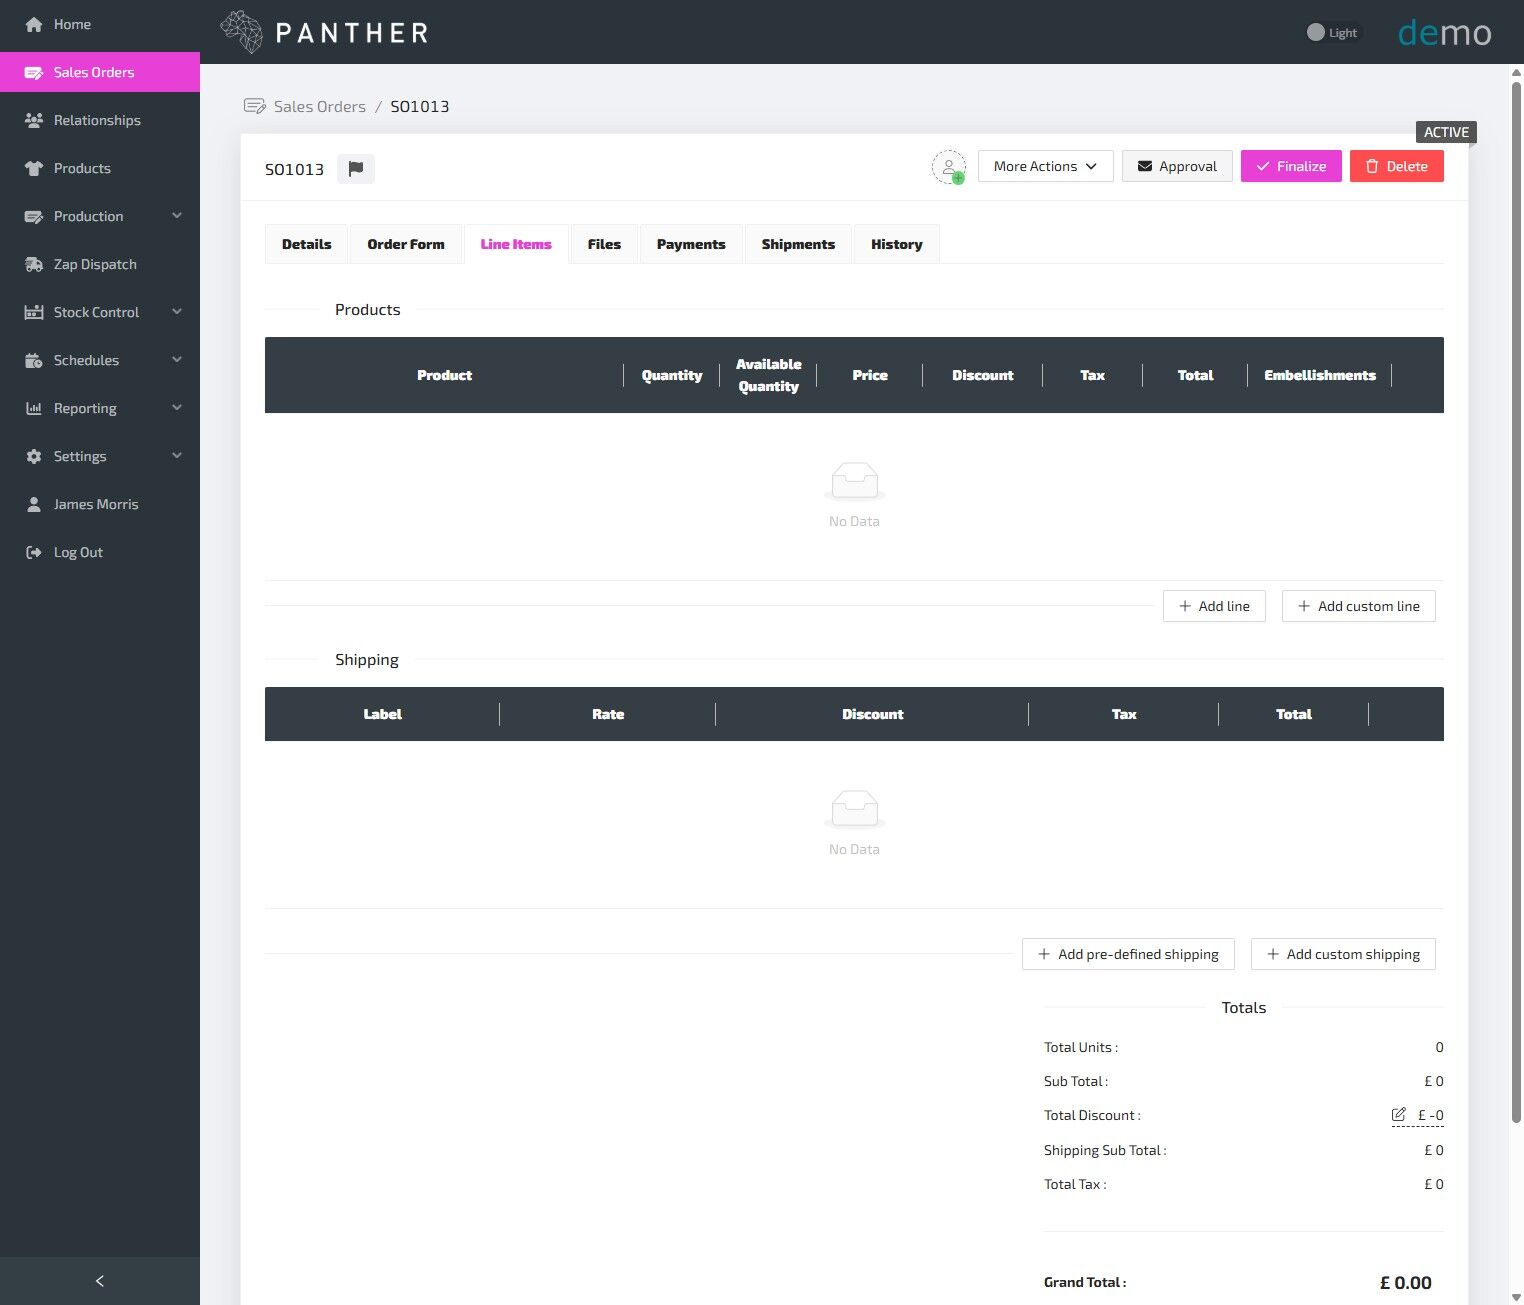Flag sales order SO1013
The image size is (1524, 1305).
click(x=356, y=169)
